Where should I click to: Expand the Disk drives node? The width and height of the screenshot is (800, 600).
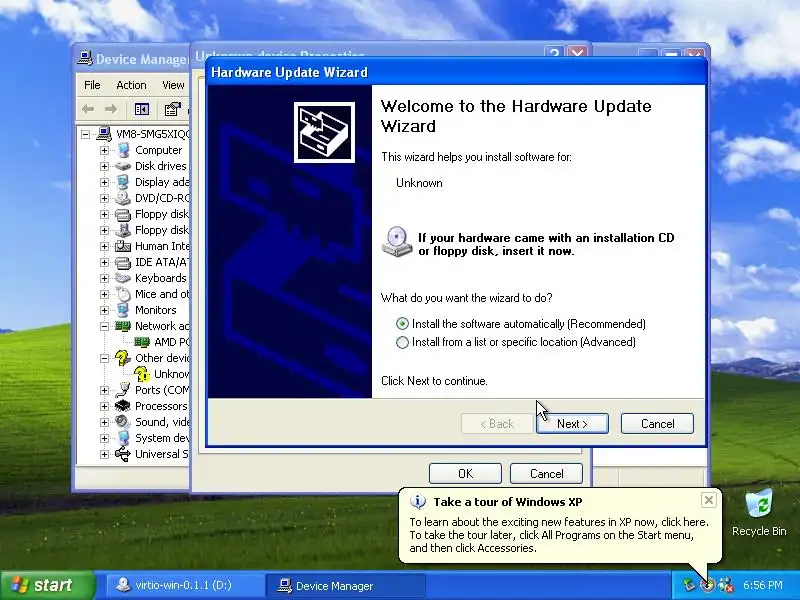point(105,166)
